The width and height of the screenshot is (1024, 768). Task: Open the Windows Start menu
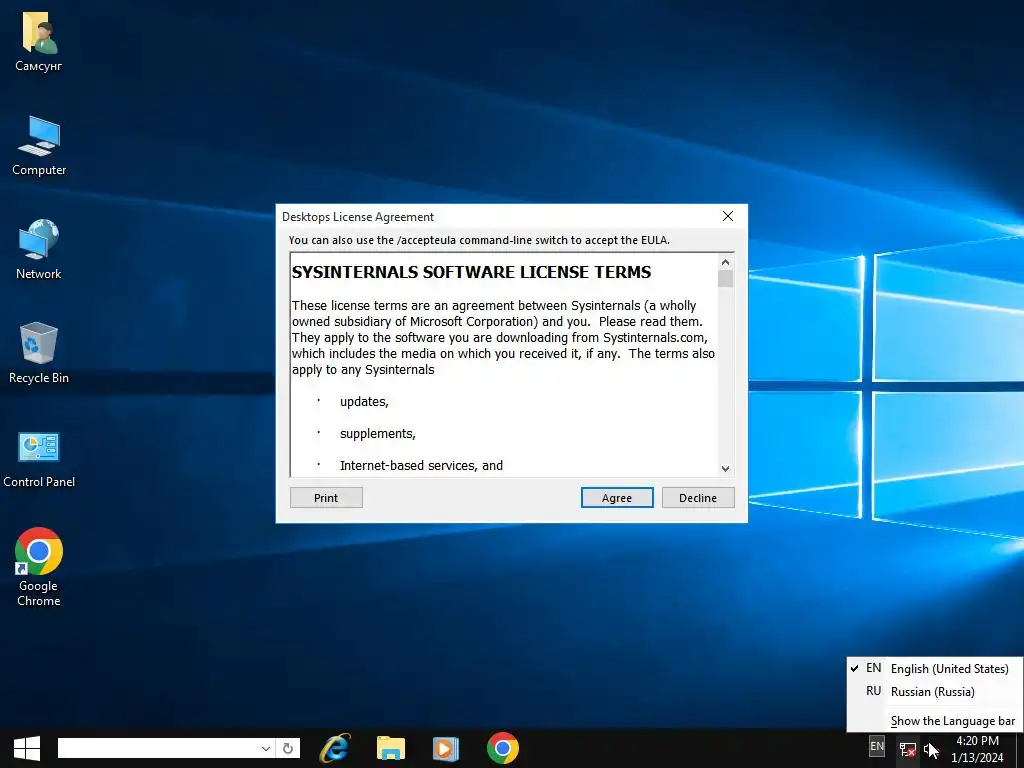point(27,748)
